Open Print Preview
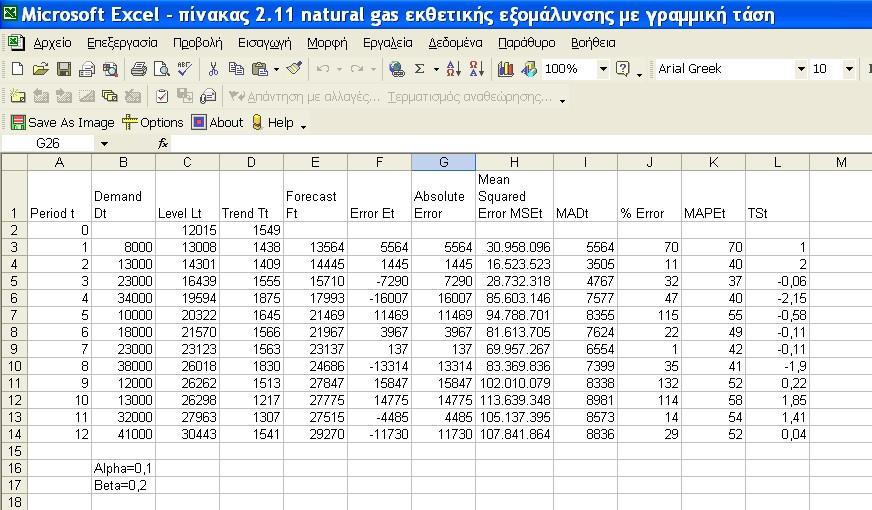The height and width of the screenshot is (510, 872). pos(161,69)
